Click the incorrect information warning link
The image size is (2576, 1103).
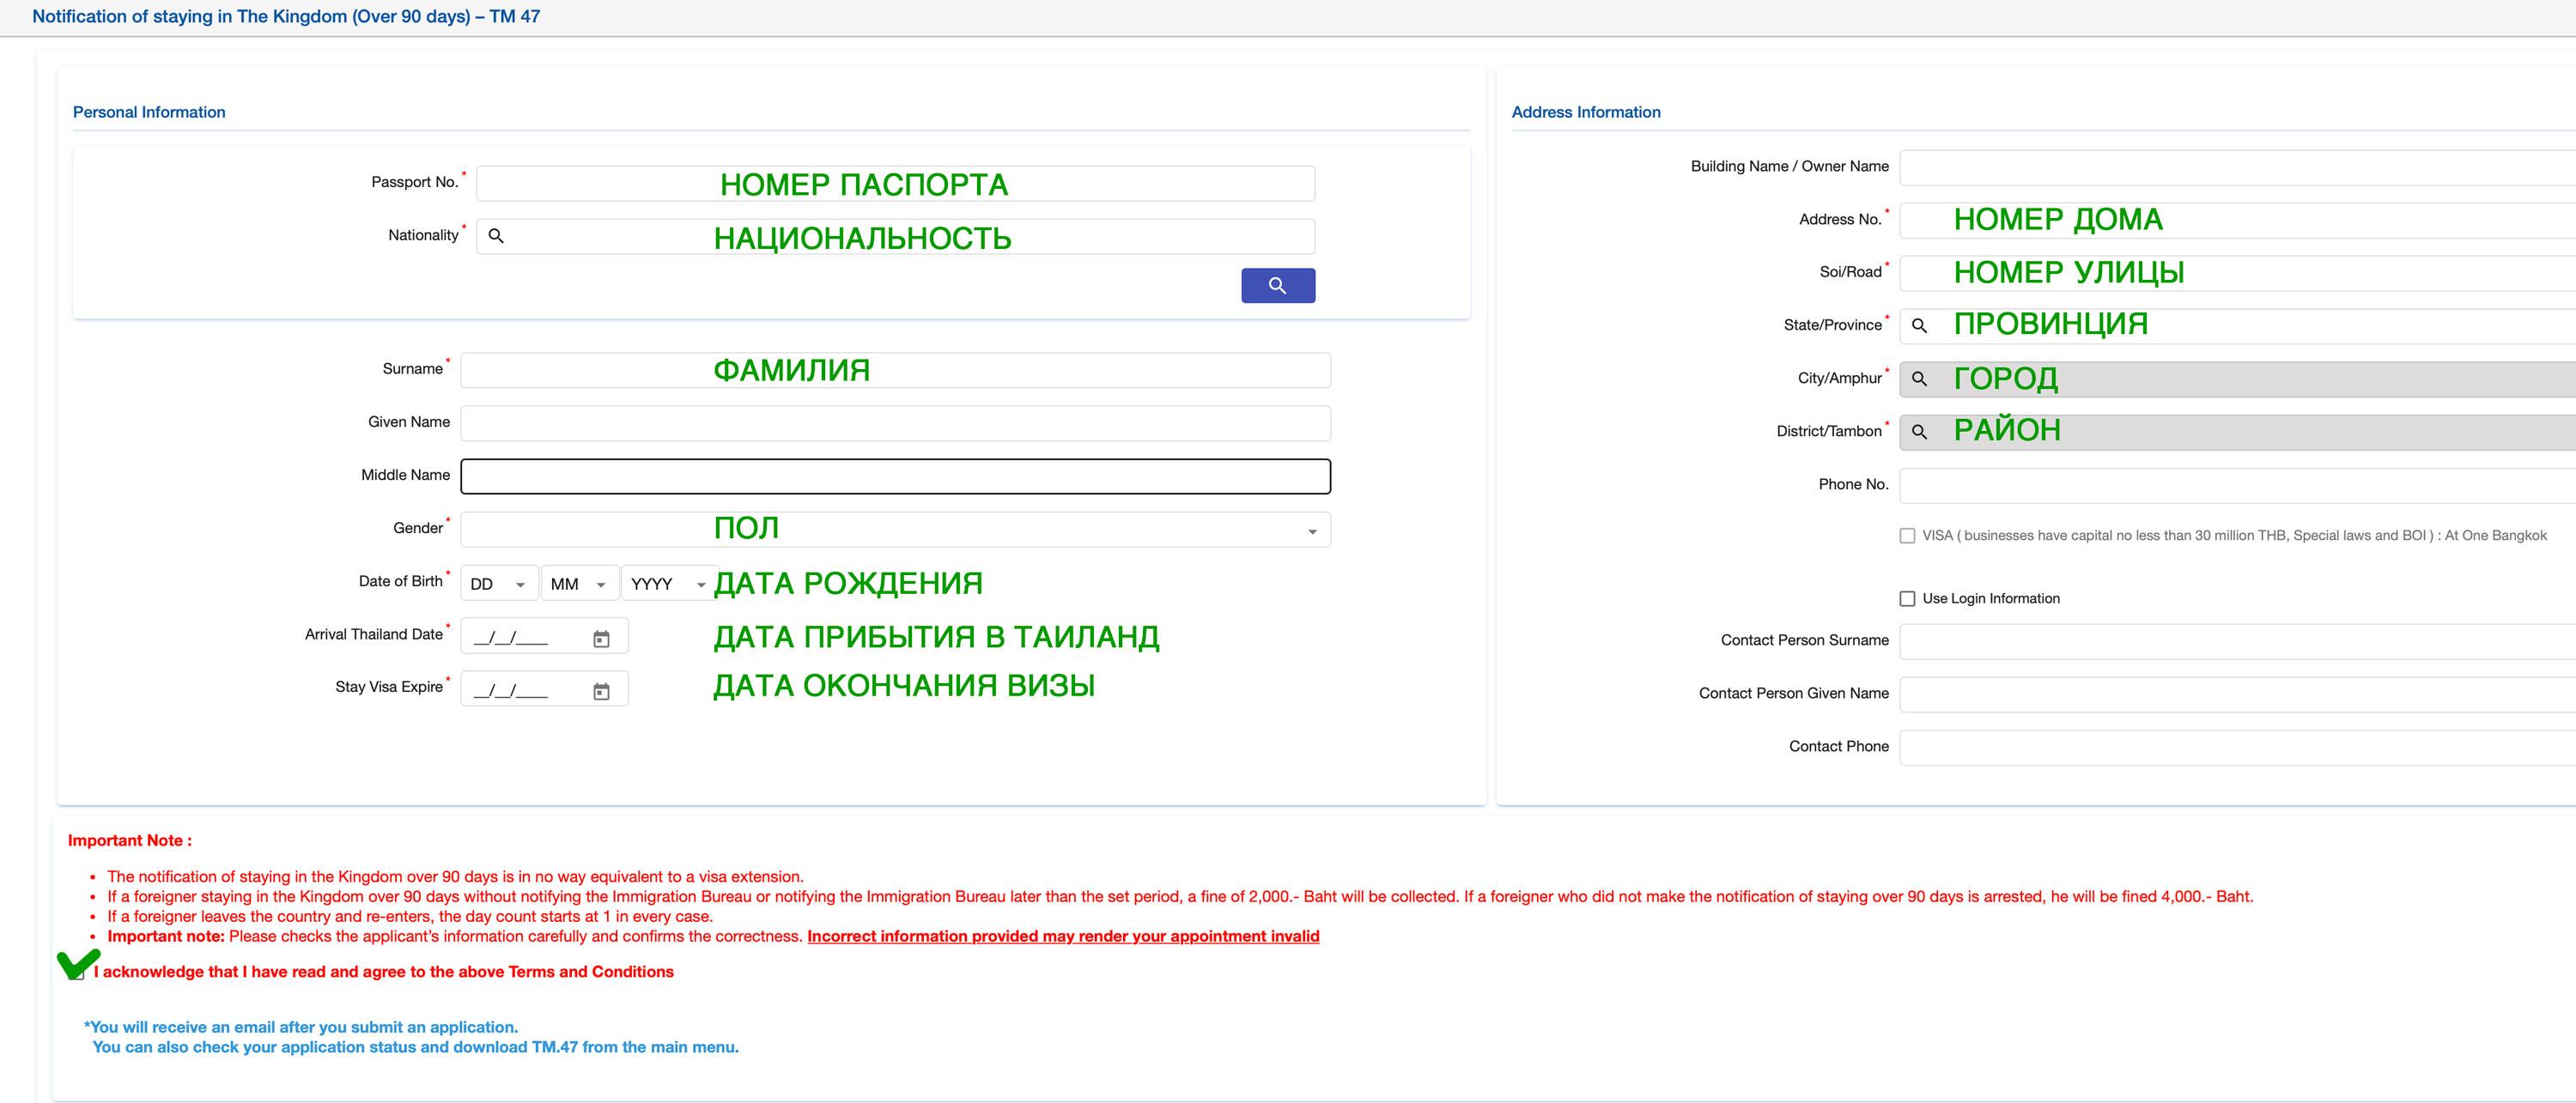click(x=1062, y=936)
